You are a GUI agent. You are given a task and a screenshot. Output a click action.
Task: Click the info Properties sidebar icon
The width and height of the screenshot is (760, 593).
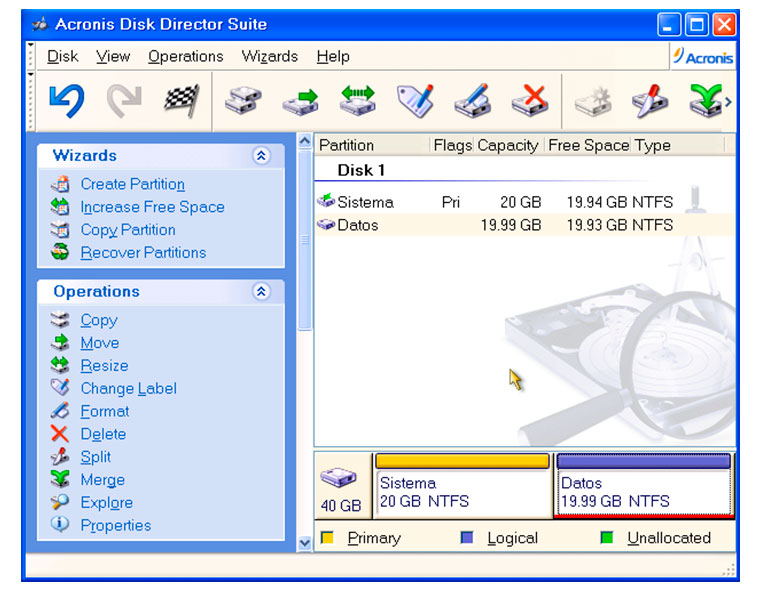[60, 525]
